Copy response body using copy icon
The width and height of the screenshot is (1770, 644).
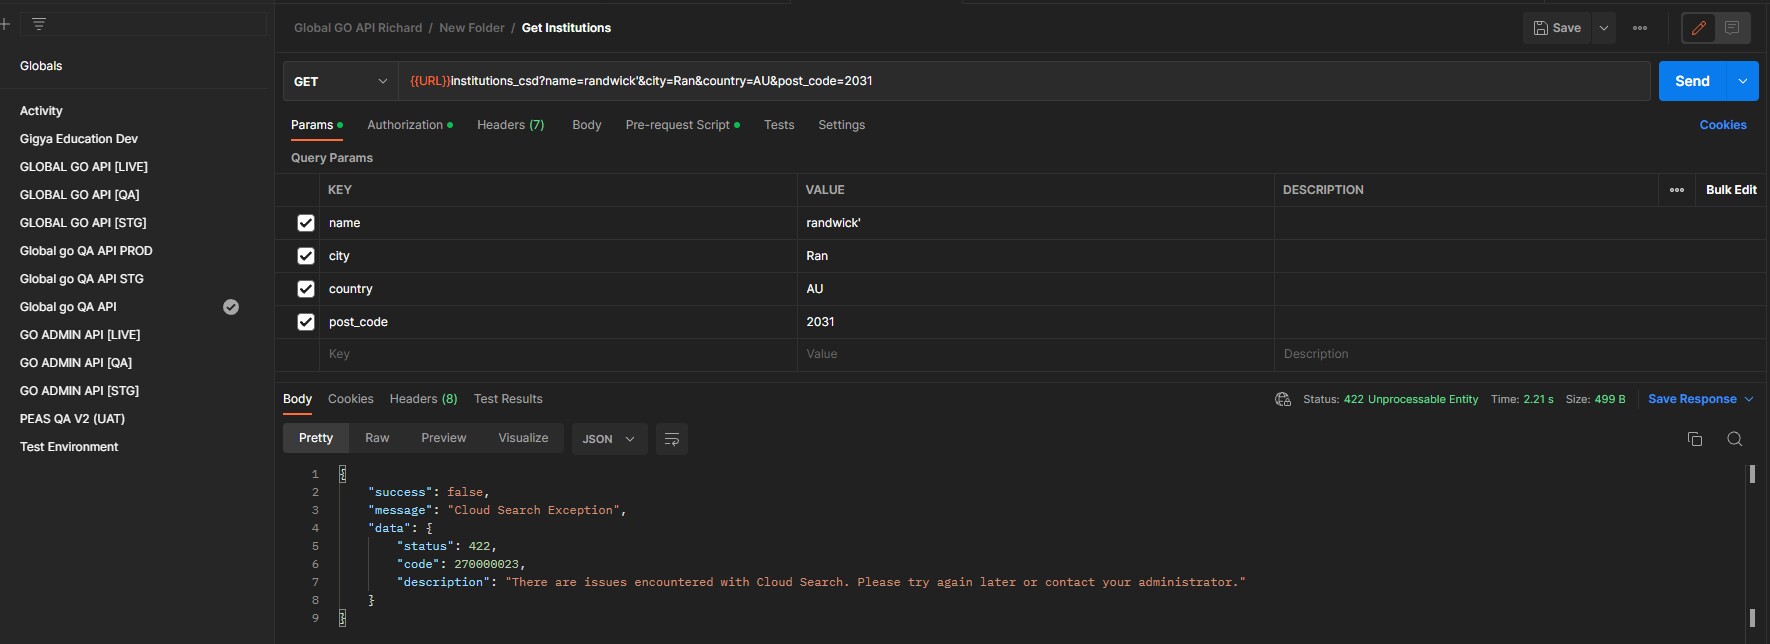click(1695, 439)
